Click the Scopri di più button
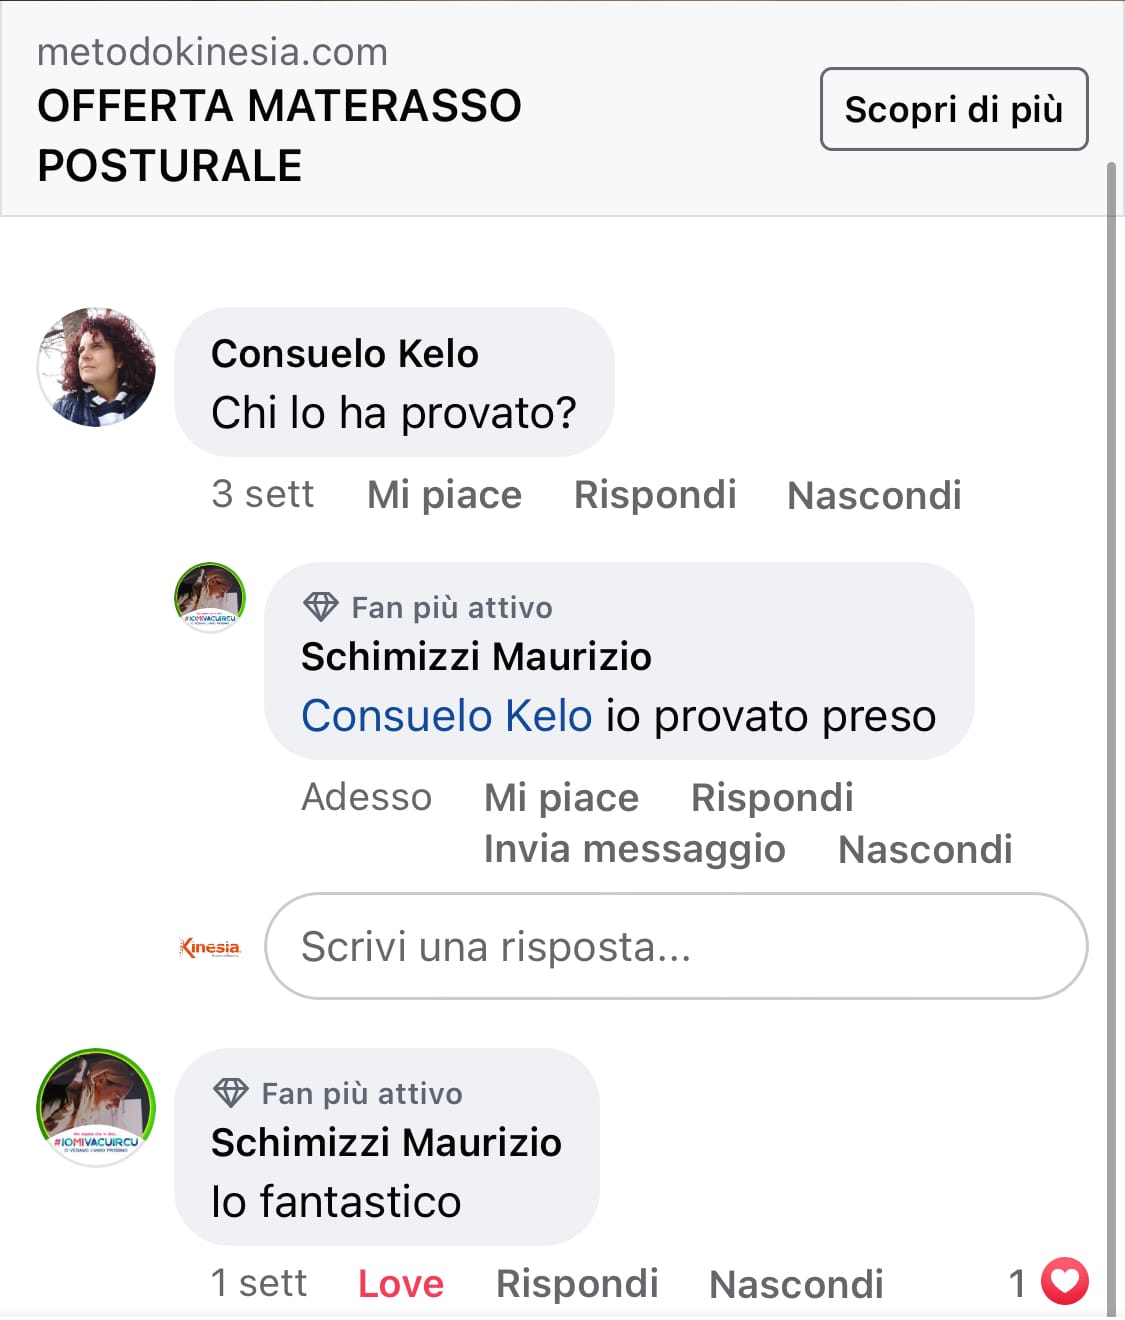Viewport: 1125px width, 1320px height. tap(953, 109)
